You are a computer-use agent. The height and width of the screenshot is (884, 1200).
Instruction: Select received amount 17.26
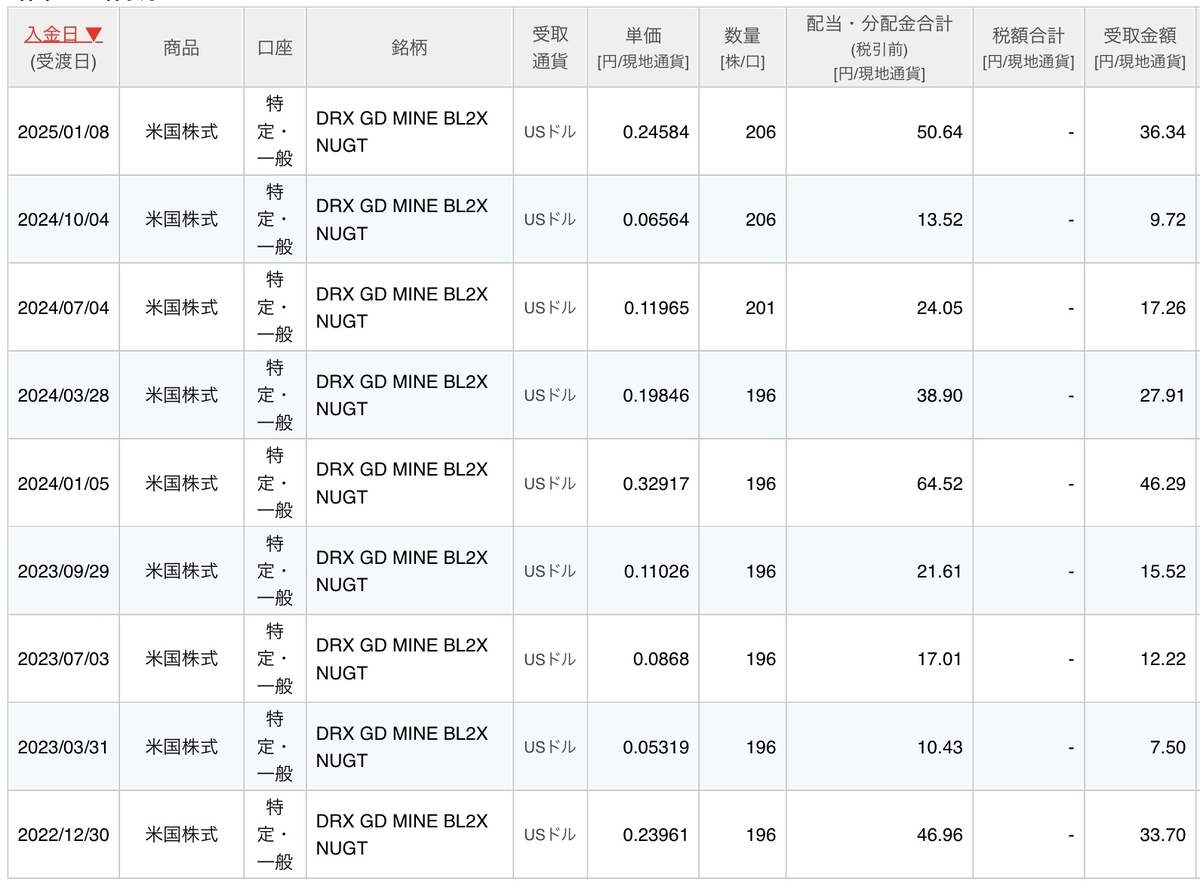1162,308
